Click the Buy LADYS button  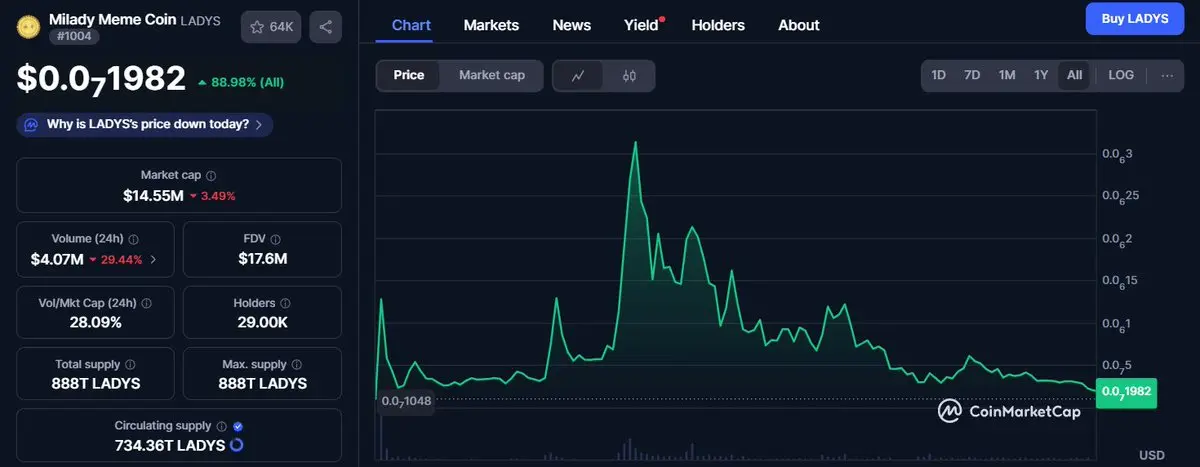coord(1135,19)
